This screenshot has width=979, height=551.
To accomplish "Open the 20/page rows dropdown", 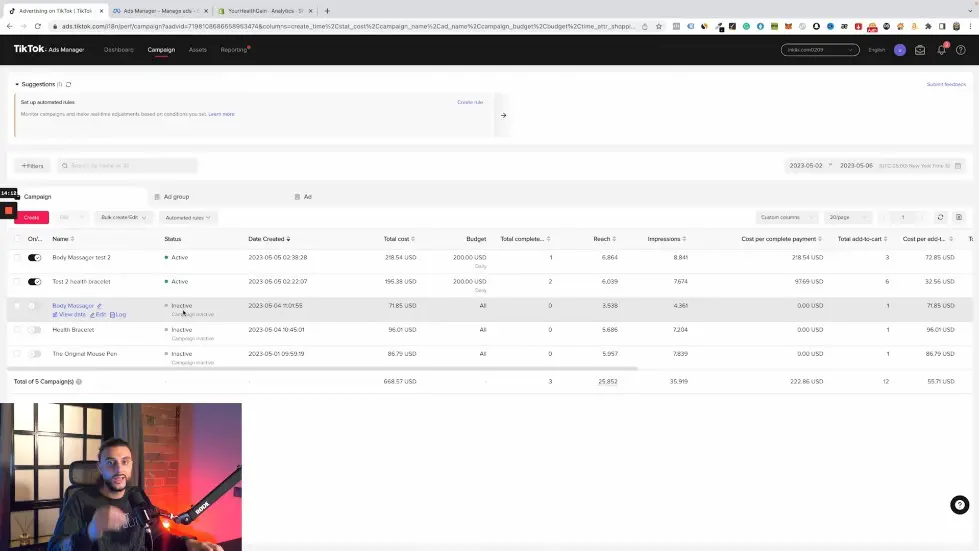I will click(847, 217).
